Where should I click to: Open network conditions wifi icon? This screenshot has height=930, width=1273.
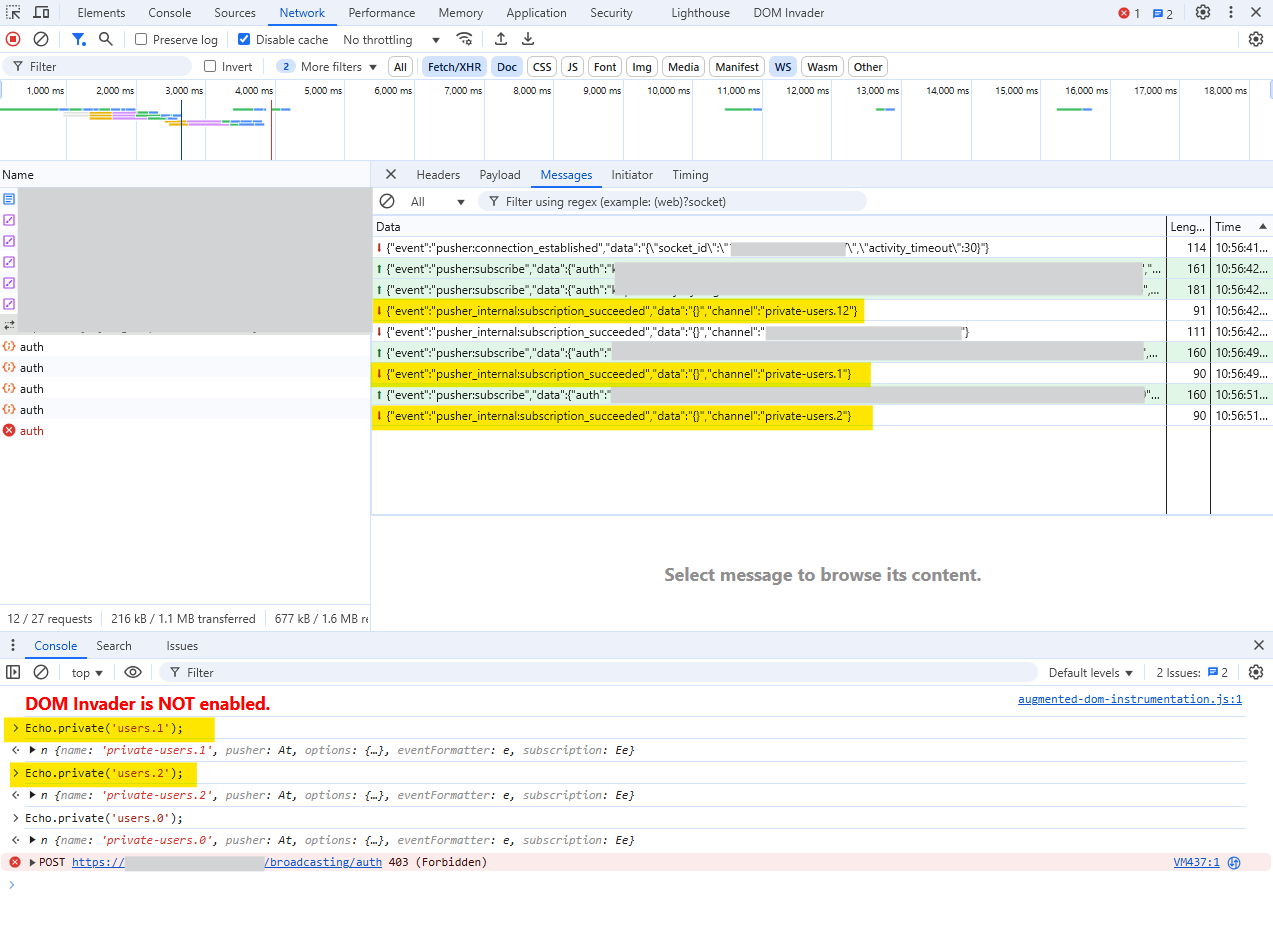click(x=465, y=39)
